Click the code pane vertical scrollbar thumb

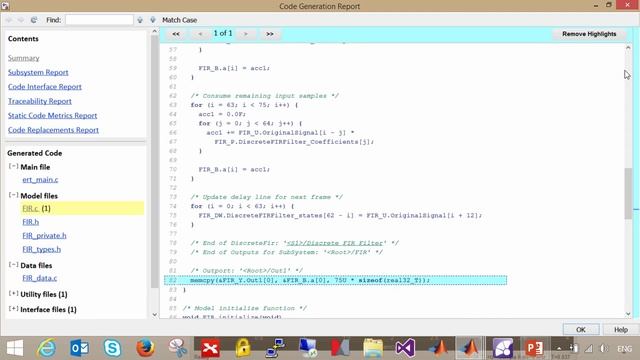tap(628, 194)
